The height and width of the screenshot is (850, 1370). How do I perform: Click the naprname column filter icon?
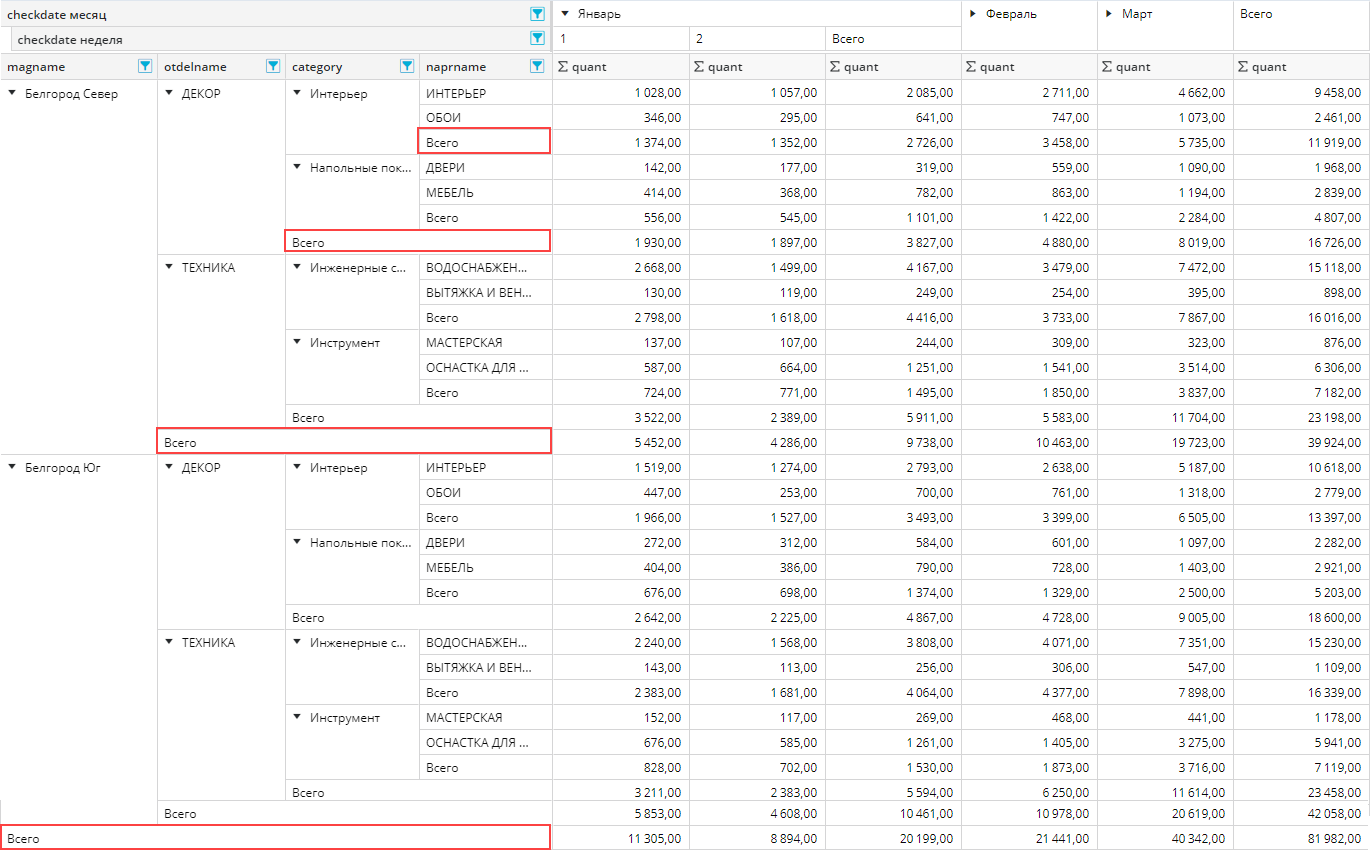click(537, 67)
